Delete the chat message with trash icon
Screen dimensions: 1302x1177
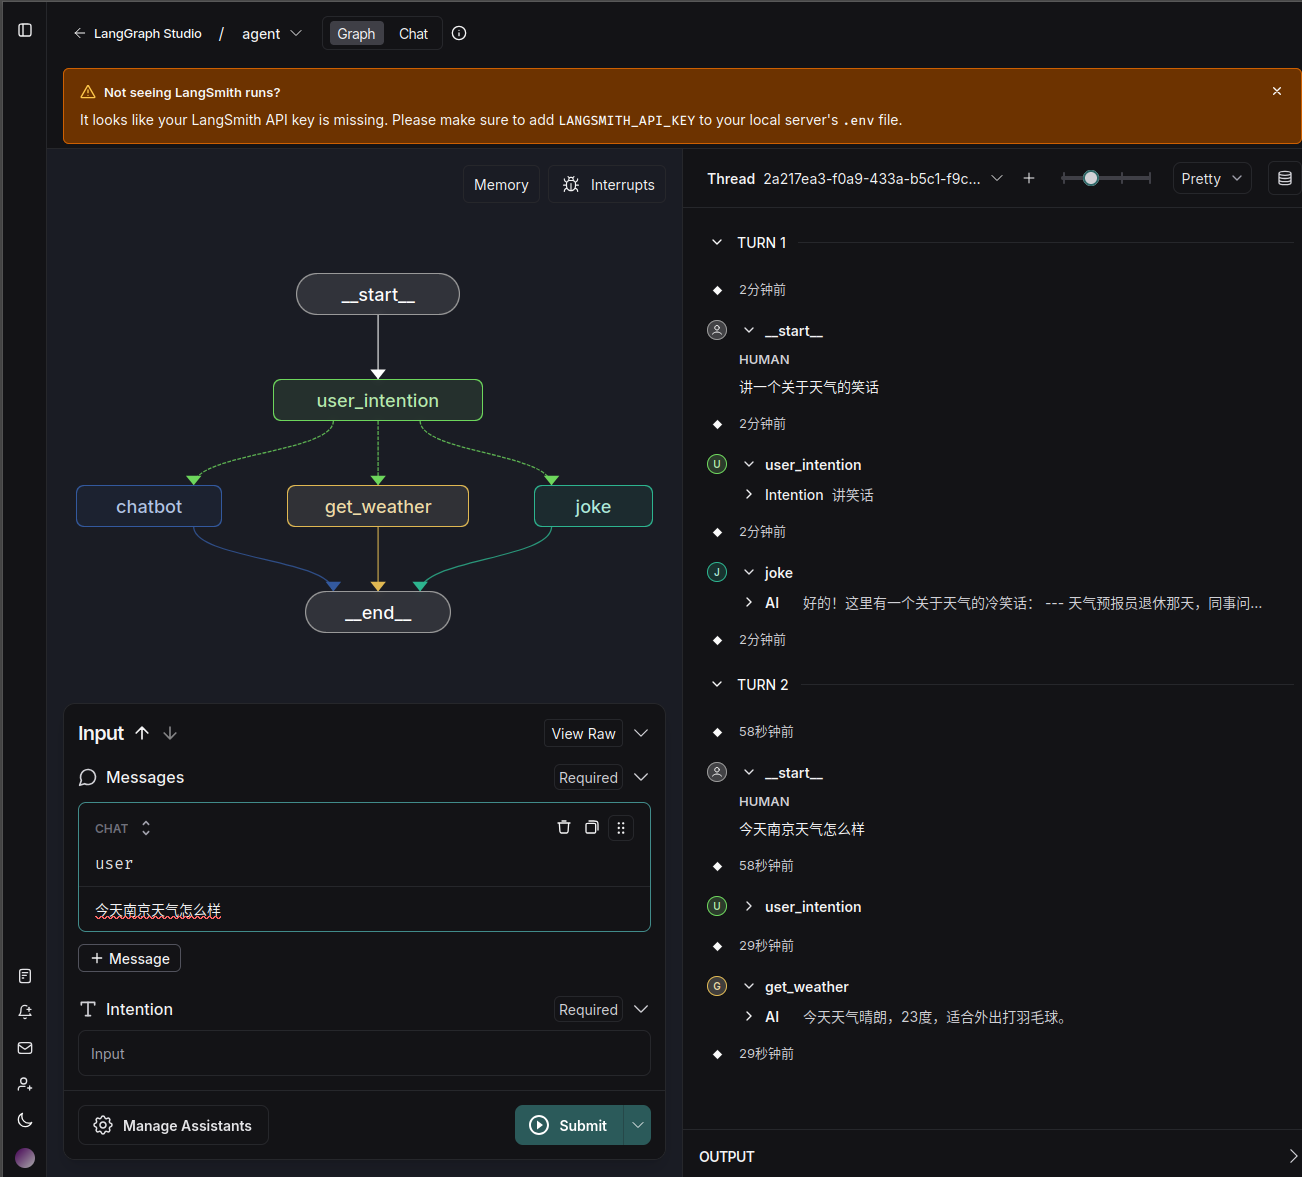[x=564, y=827]
